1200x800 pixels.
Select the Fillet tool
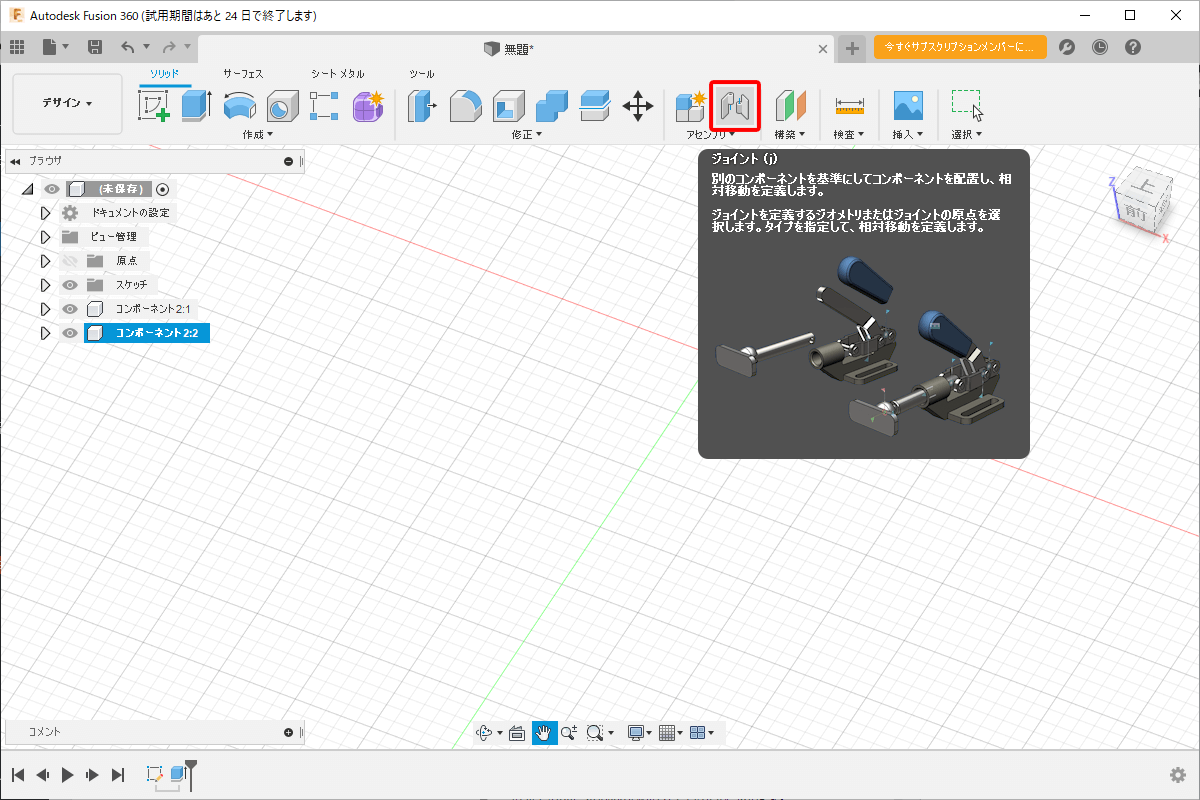point(466,105)
